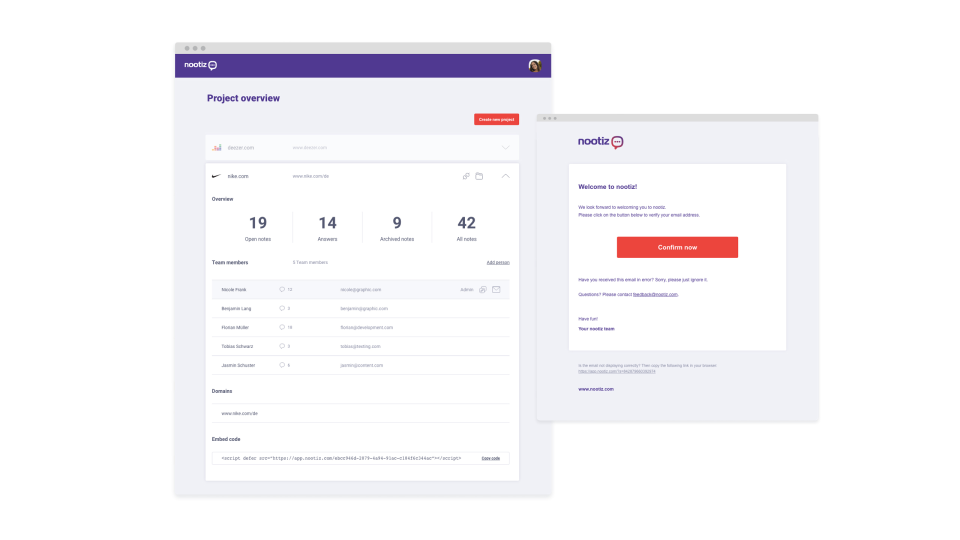Click the www.nike.com/de URL beside nike.com
960x540 pixels.
[x=310, y=176]
